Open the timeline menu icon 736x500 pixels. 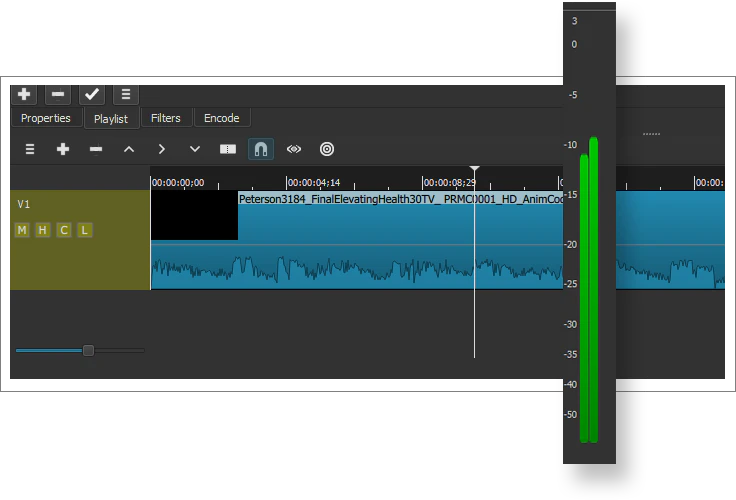tap(30, 149)
